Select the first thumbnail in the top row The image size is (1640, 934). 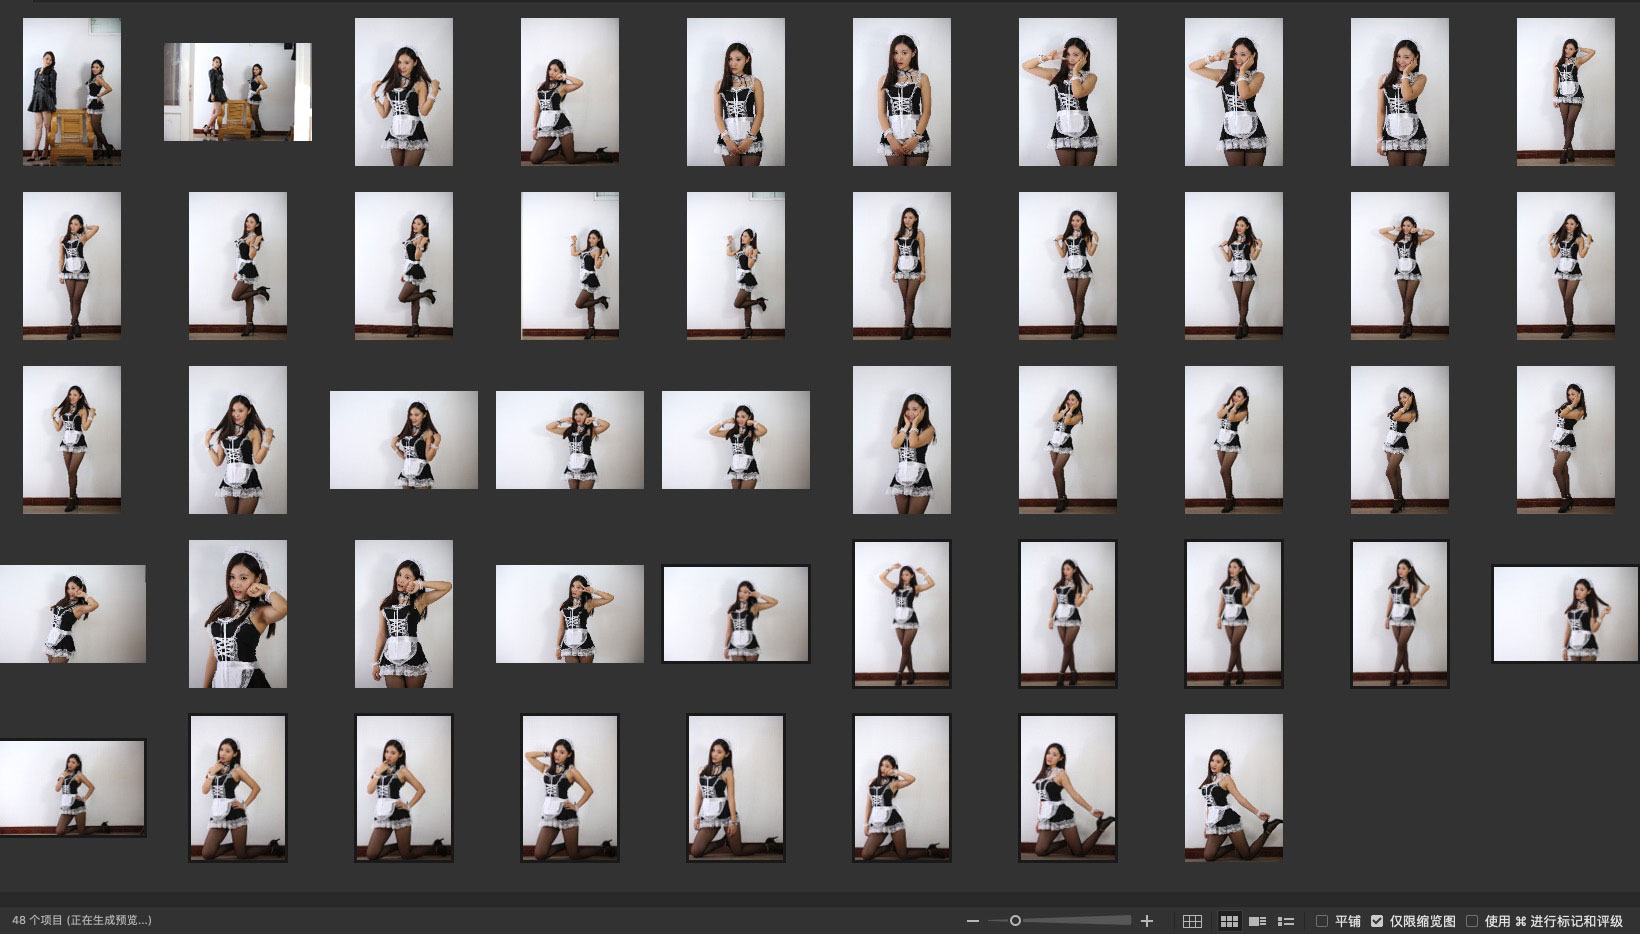(x=72, y=91)
